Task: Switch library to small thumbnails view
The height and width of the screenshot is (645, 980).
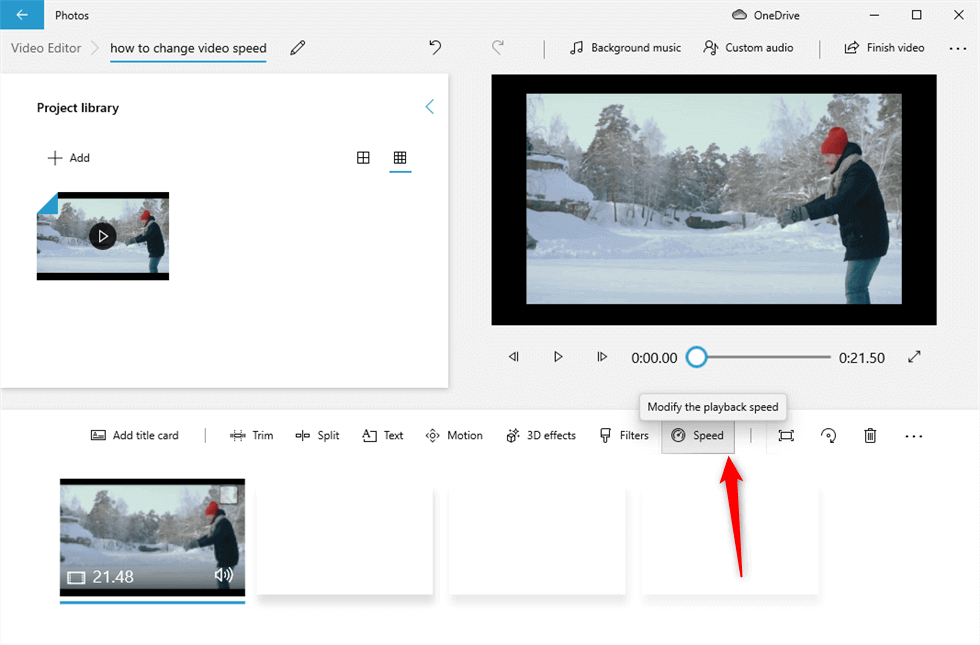Action: (400, 158)
